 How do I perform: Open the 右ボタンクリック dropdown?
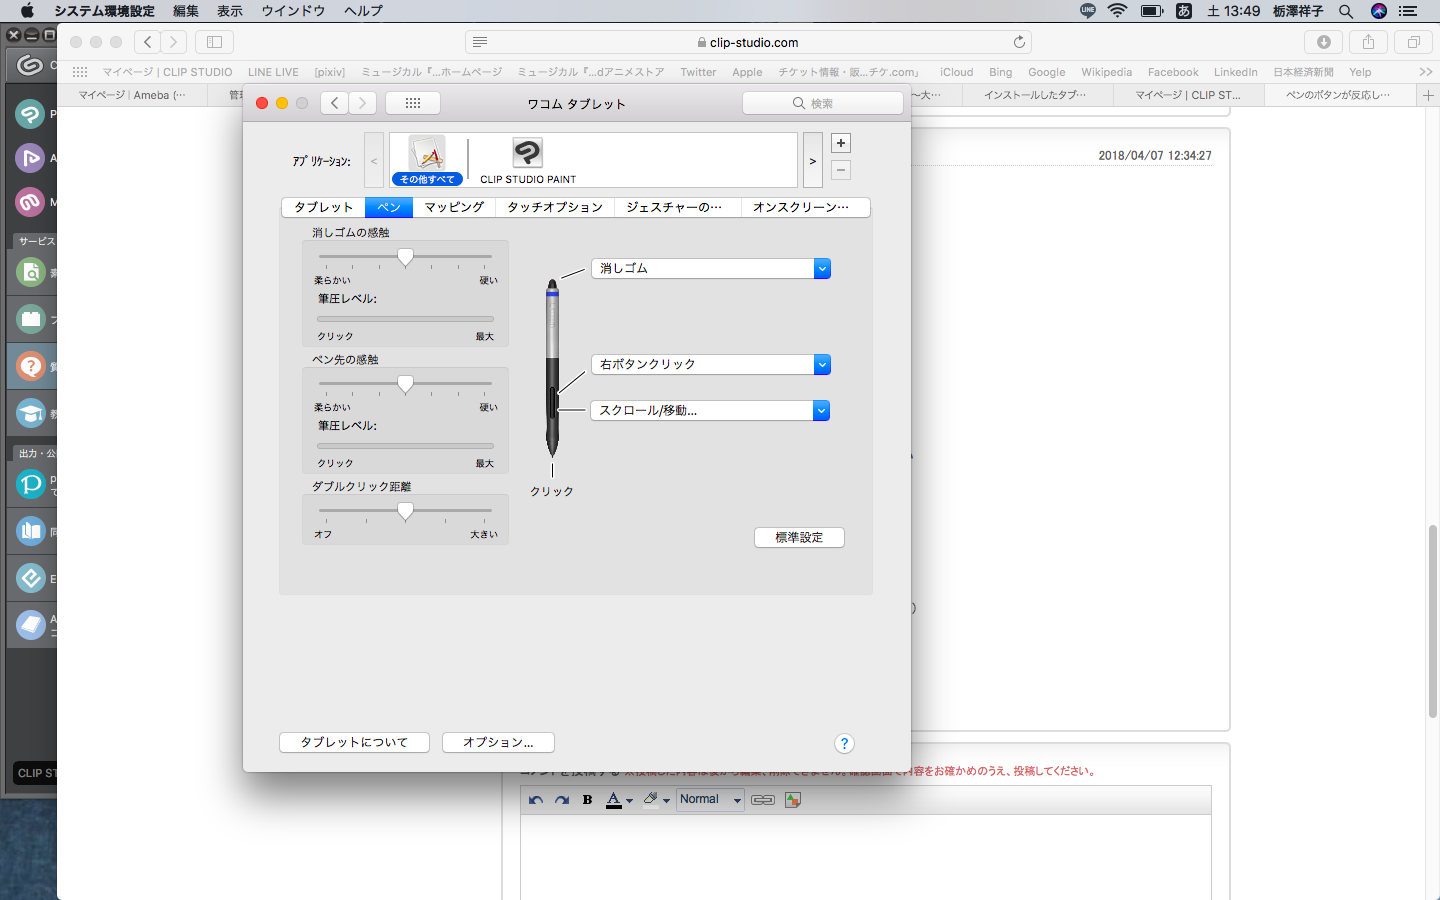711,365
